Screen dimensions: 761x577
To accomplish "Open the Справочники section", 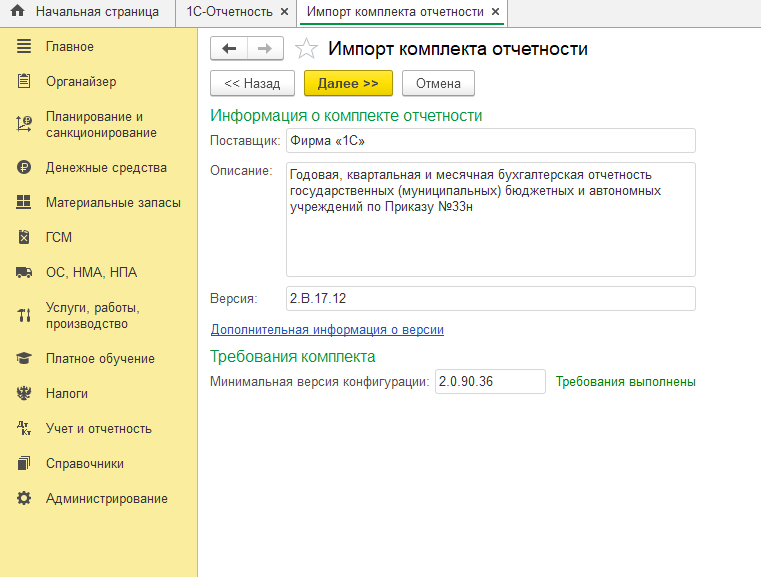I will (84, 463).
